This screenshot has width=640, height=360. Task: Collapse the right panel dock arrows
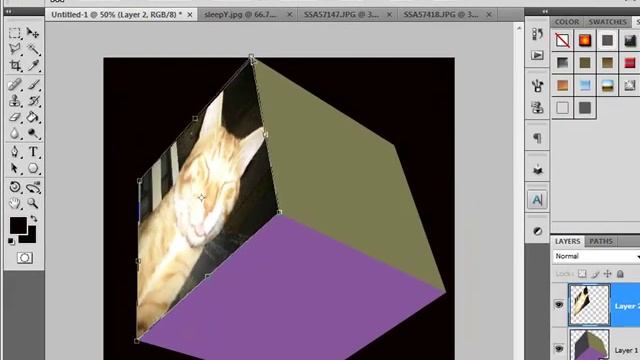[545, 12]
